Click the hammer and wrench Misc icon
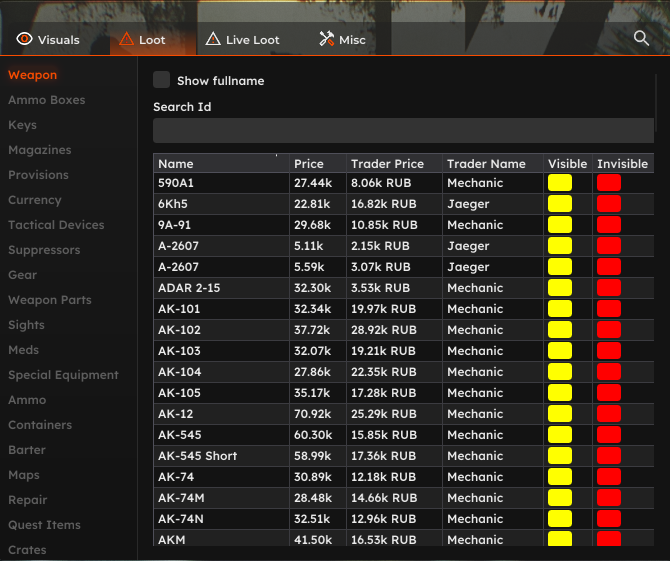 326,39
